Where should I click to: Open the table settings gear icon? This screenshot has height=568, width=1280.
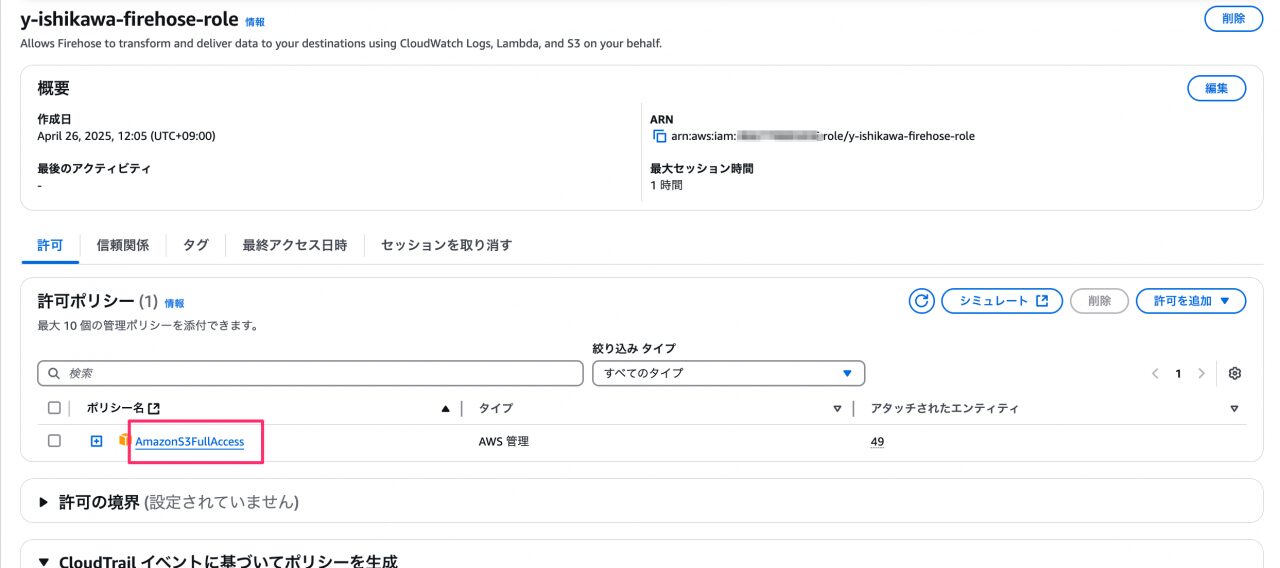coord(1234,373)
